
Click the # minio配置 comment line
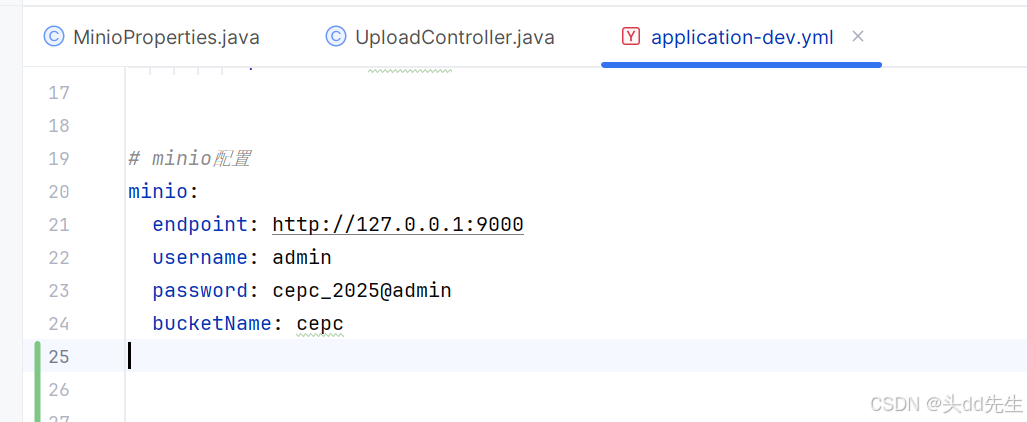(190, 159)
